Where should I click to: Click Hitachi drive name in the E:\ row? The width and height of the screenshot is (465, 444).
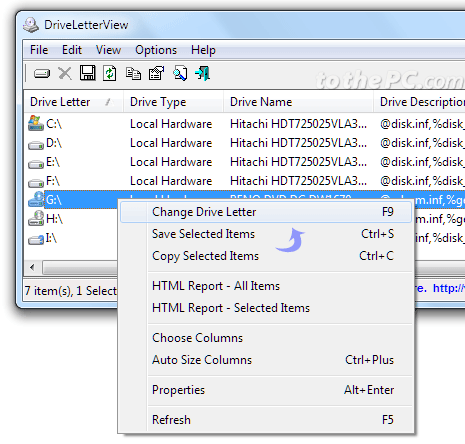[298, 162]
